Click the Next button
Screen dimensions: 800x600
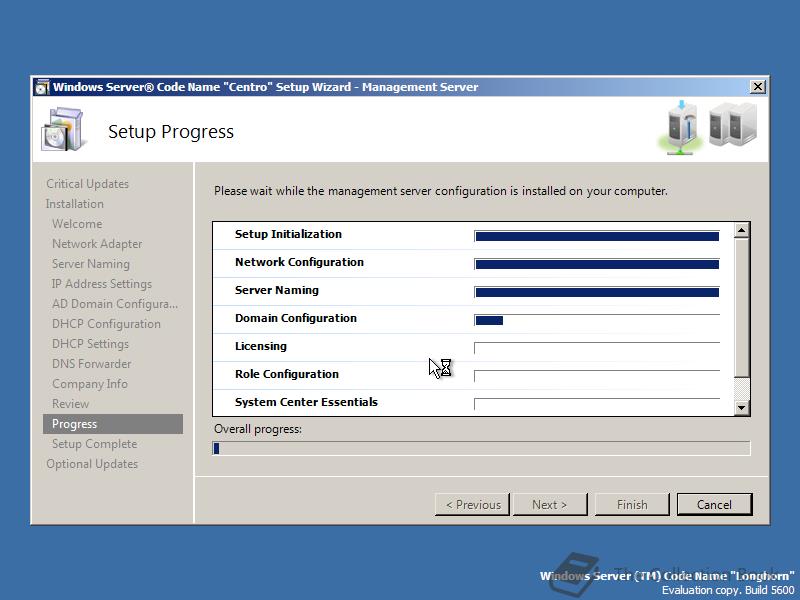[x=549, y=505]
